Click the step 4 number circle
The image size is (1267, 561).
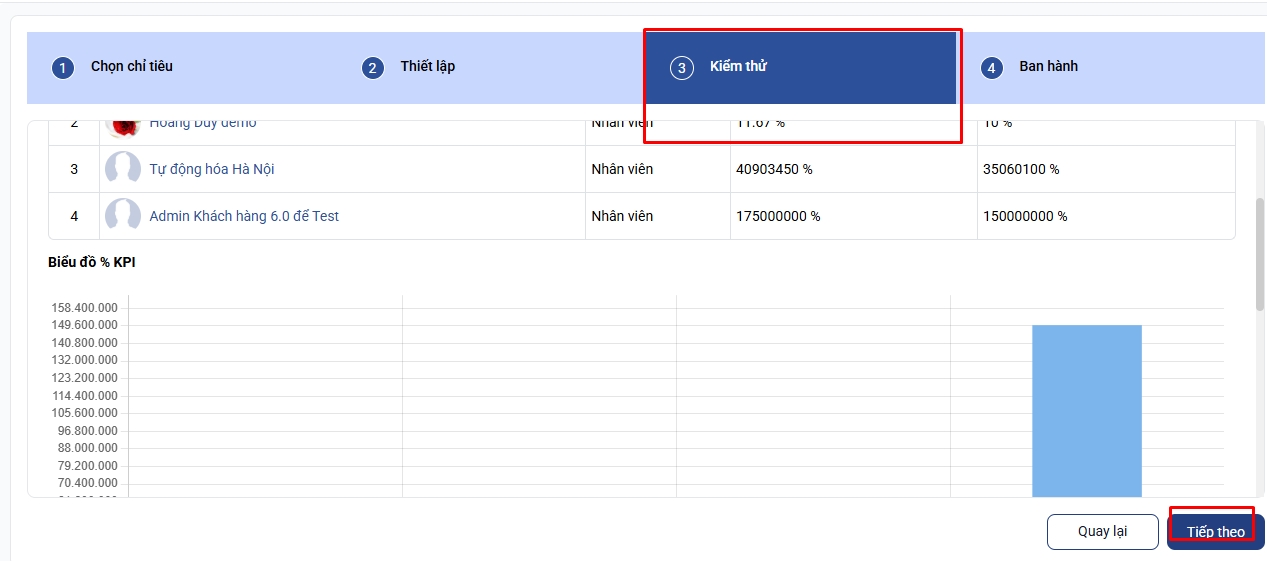point(991,68)
